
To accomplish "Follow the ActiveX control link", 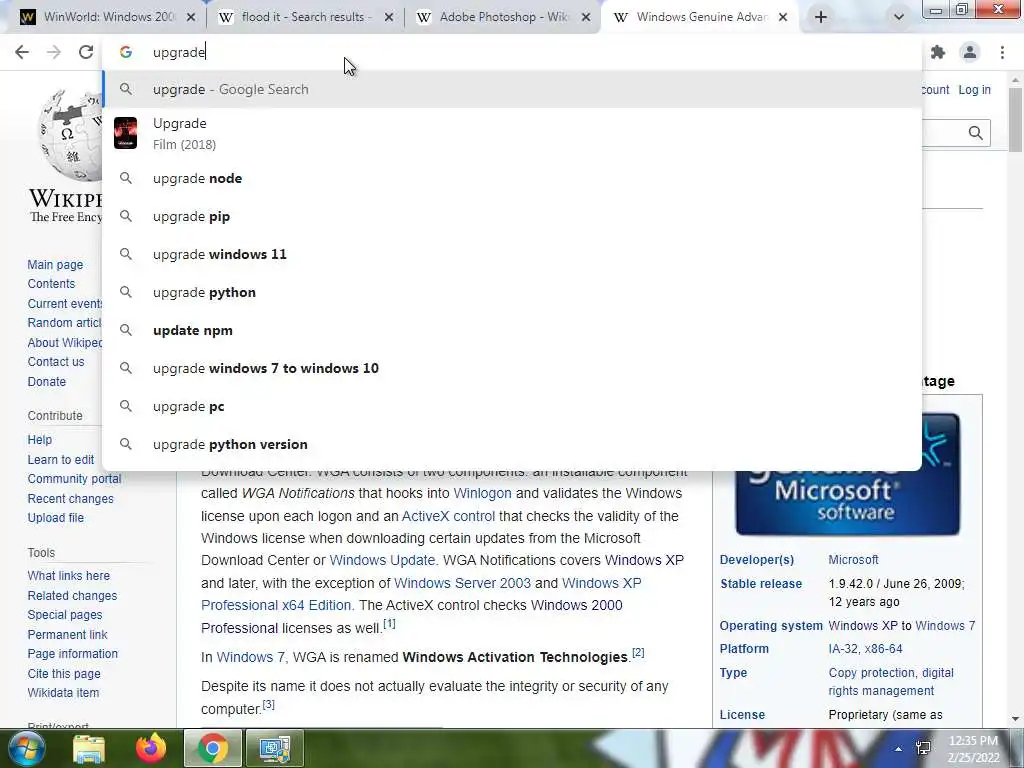I will coord(448,516).
